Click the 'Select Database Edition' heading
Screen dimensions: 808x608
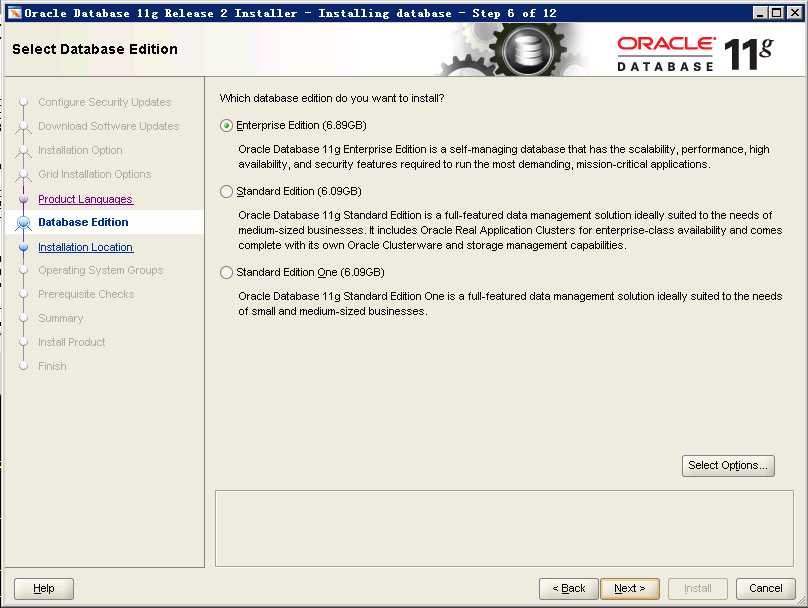(x=95, y=49)
